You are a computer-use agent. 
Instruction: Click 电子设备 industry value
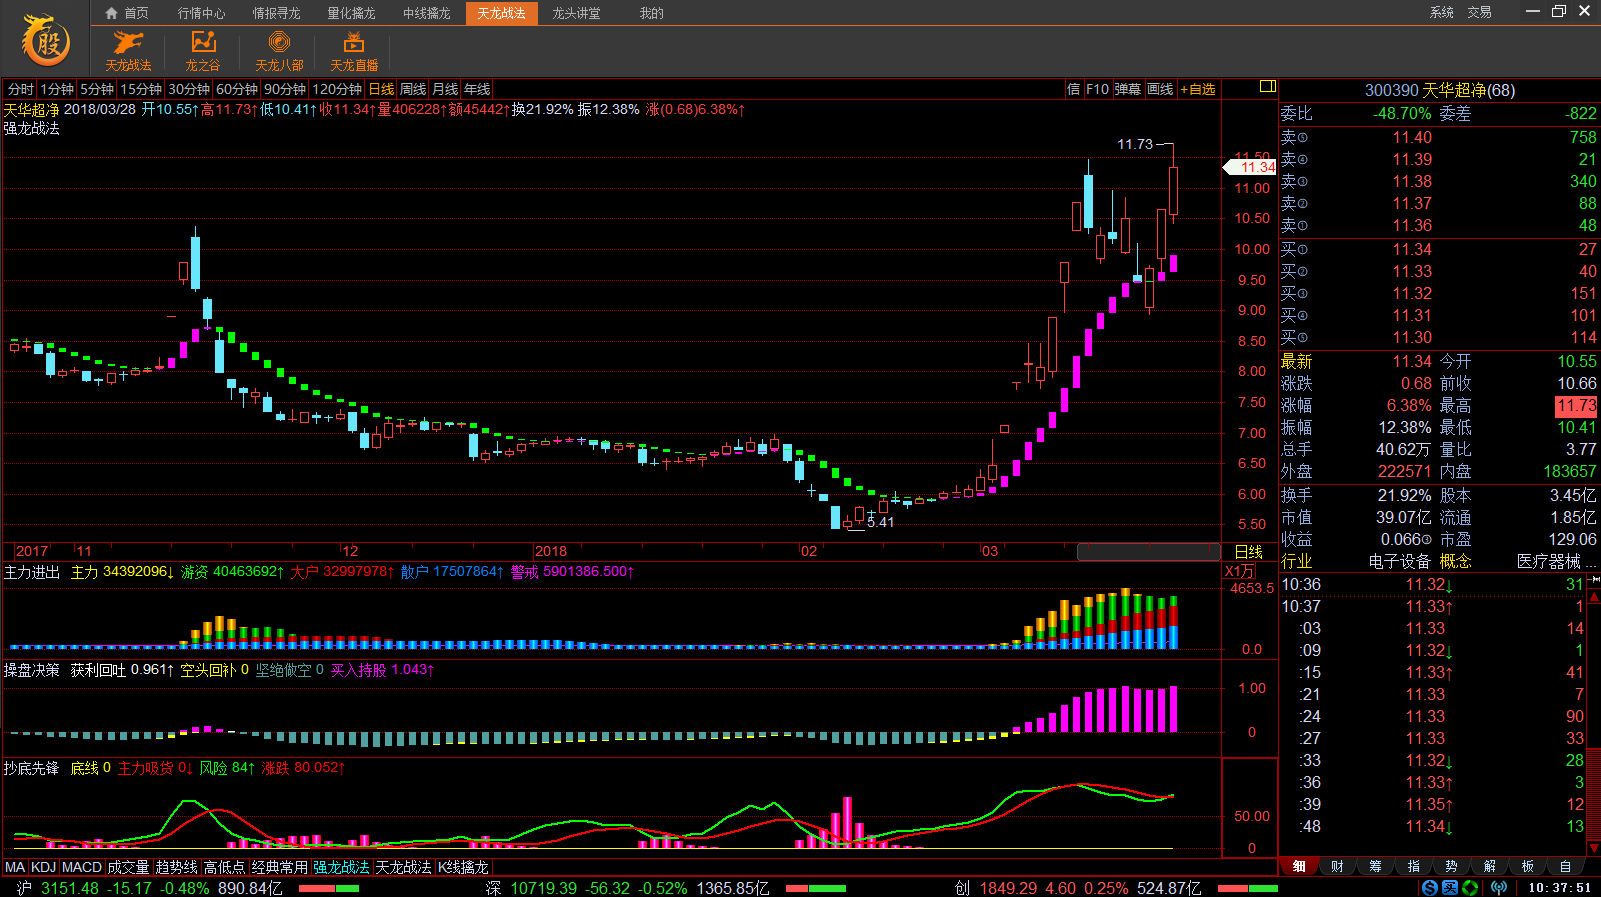pyautogui.click(x=1399, y=561)
